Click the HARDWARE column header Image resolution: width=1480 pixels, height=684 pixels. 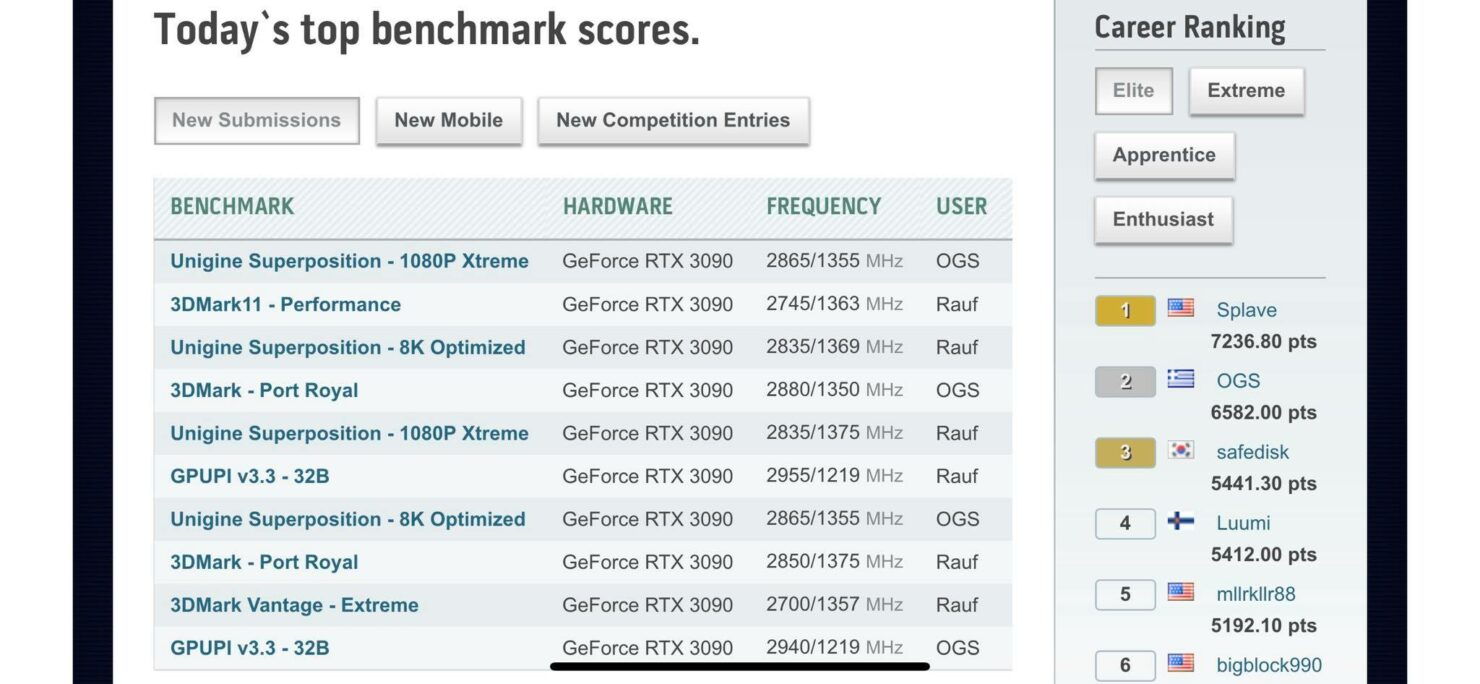pyautogui.click(x=618, y=207)
